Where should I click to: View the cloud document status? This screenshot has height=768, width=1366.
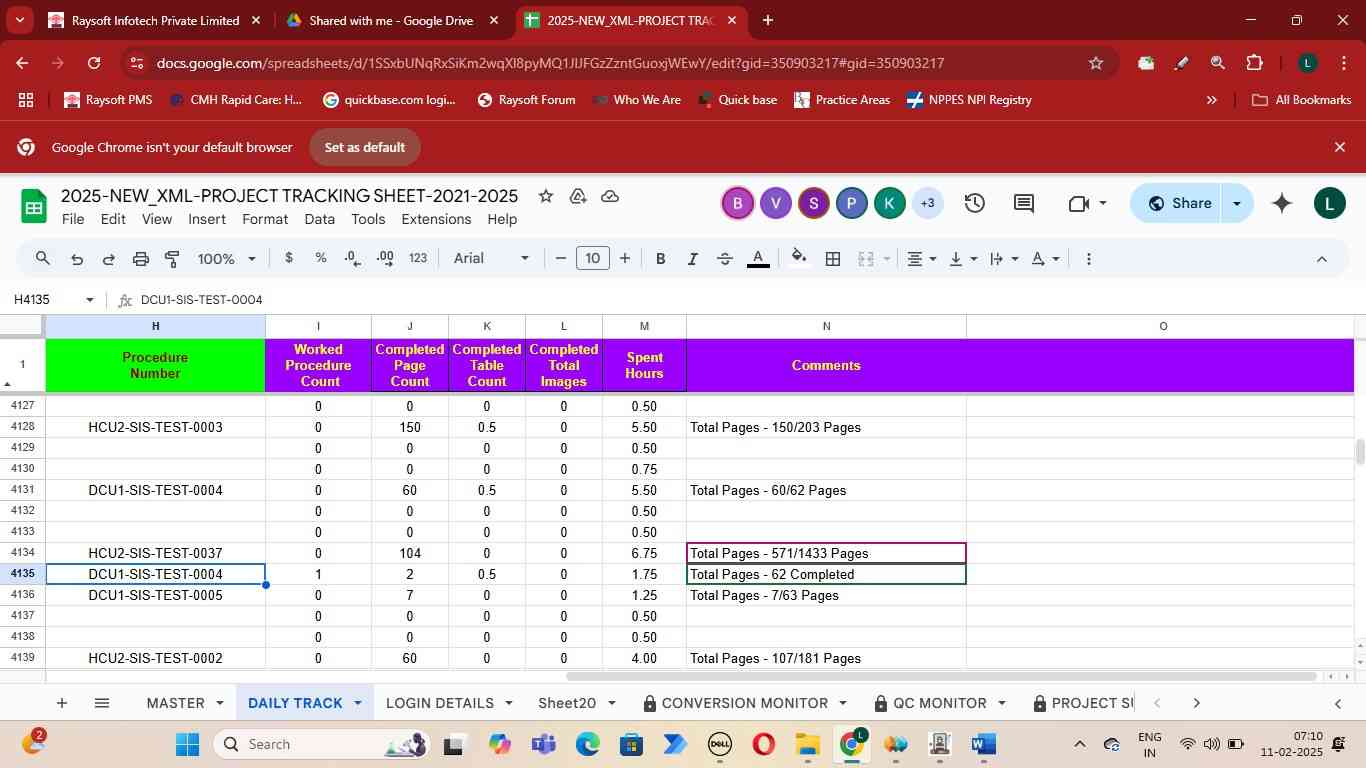(610, 196)
